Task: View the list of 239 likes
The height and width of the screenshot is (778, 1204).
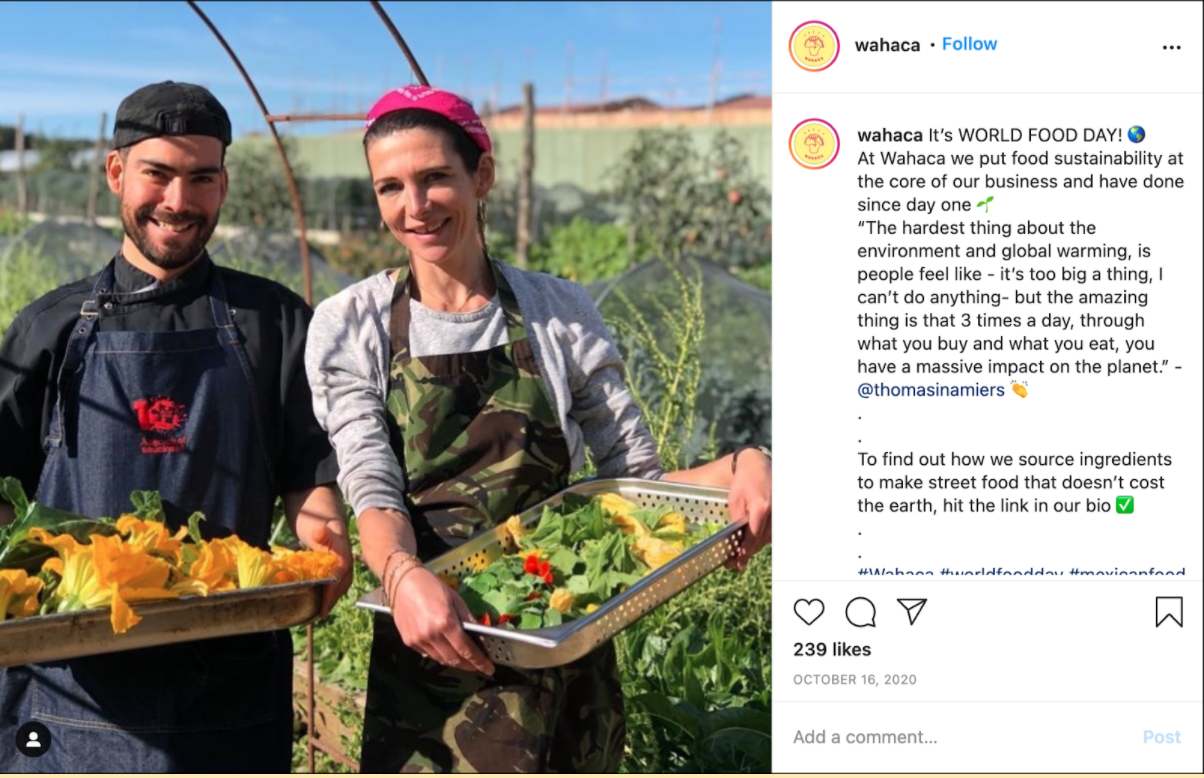Action: pyautogui.click(x=832, y=650)
